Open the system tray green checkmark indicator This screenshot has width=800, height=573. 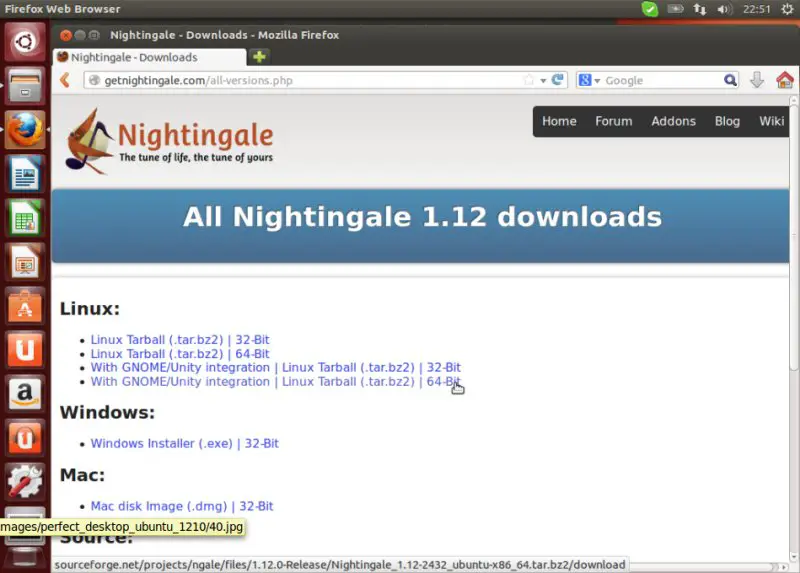pos(649,9)
